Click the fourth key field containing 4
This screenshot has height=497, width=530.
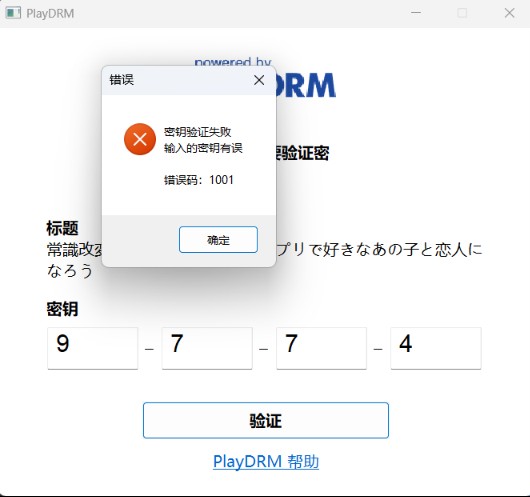point(436,348)
